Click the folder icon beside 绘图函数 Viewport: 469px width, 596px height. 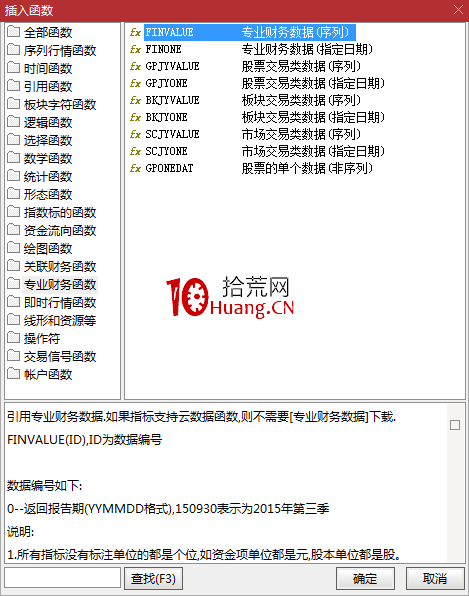coord(14,247)
